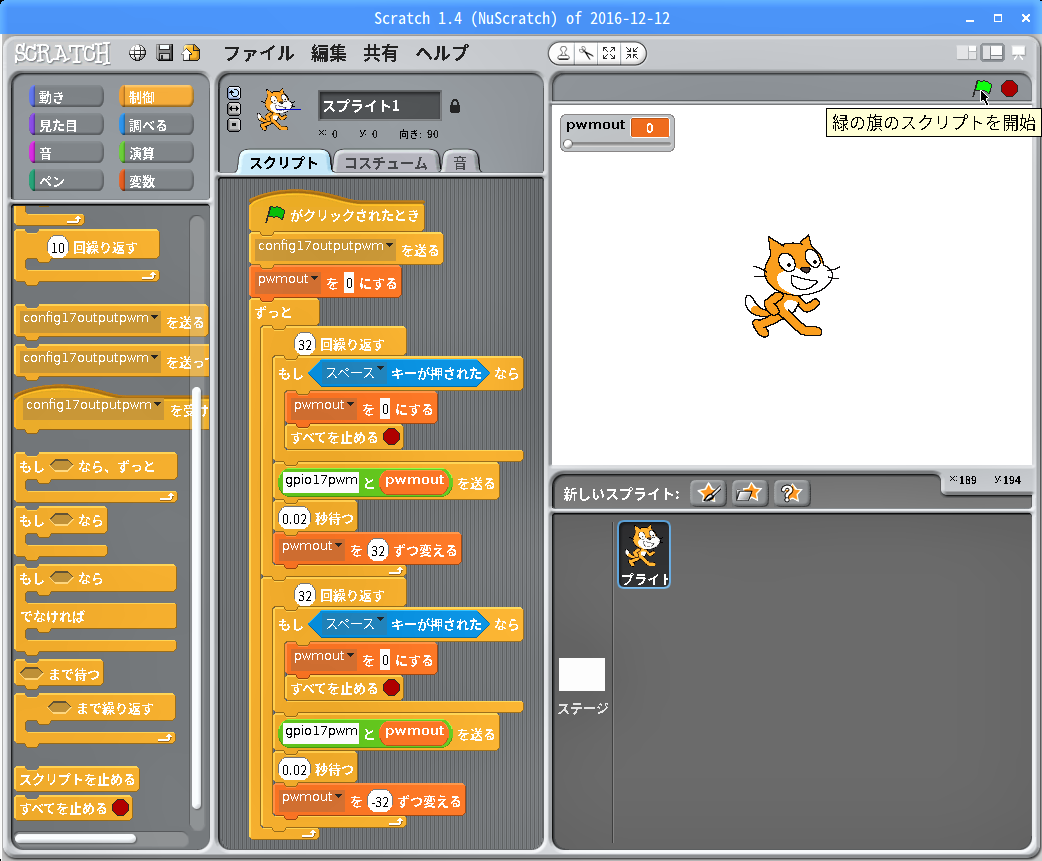
Task: Save project with the floppy disk icon
Action: (165, 53)
